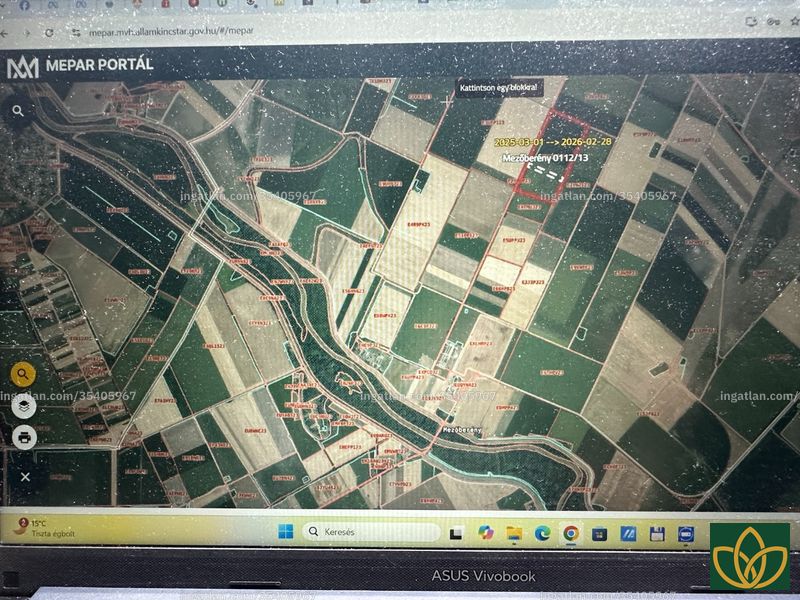Click the Keresés taskbar search box
The width and height of the screenshot is (800, 600).
point(371,532)
